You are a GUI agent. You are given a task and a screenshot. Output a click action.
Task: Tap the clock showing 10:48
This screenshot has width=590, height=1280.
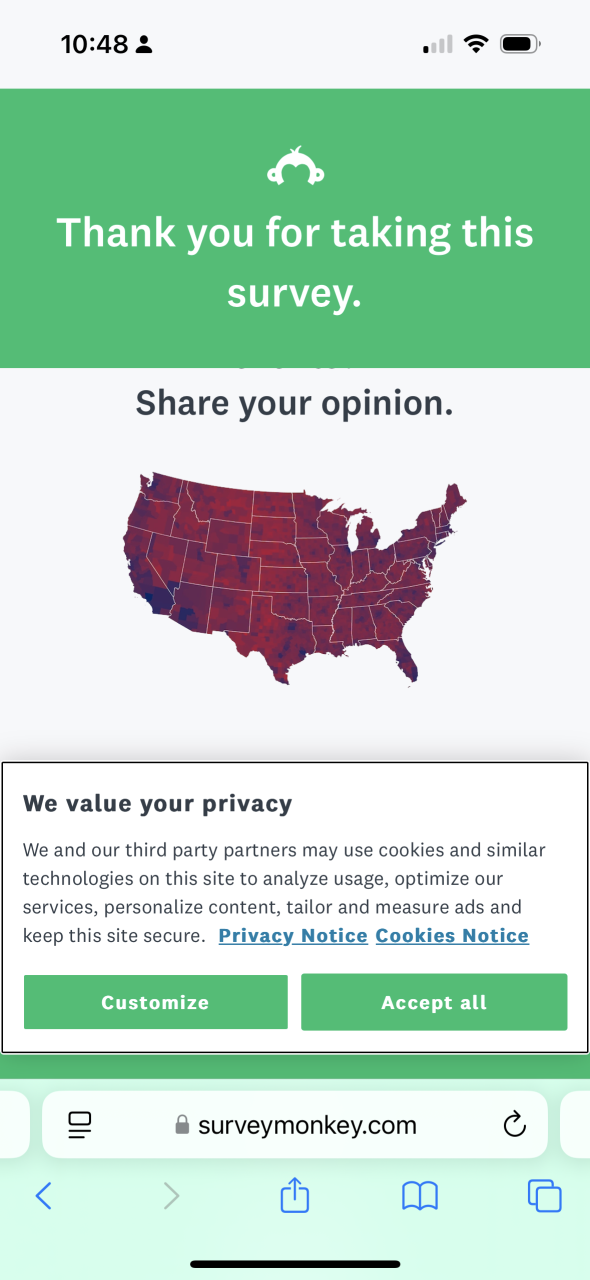[x=94, y=44]
